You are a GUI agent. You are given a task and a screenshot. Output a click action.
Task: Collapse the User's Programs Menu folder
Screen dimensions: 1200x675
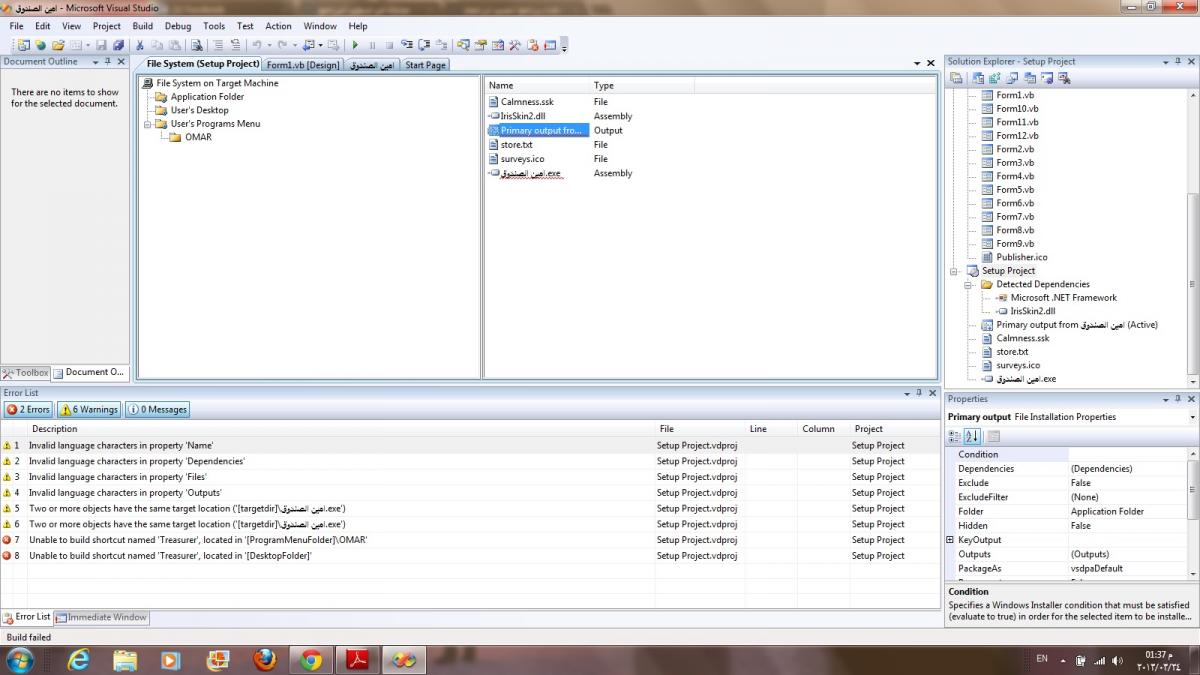148,124
